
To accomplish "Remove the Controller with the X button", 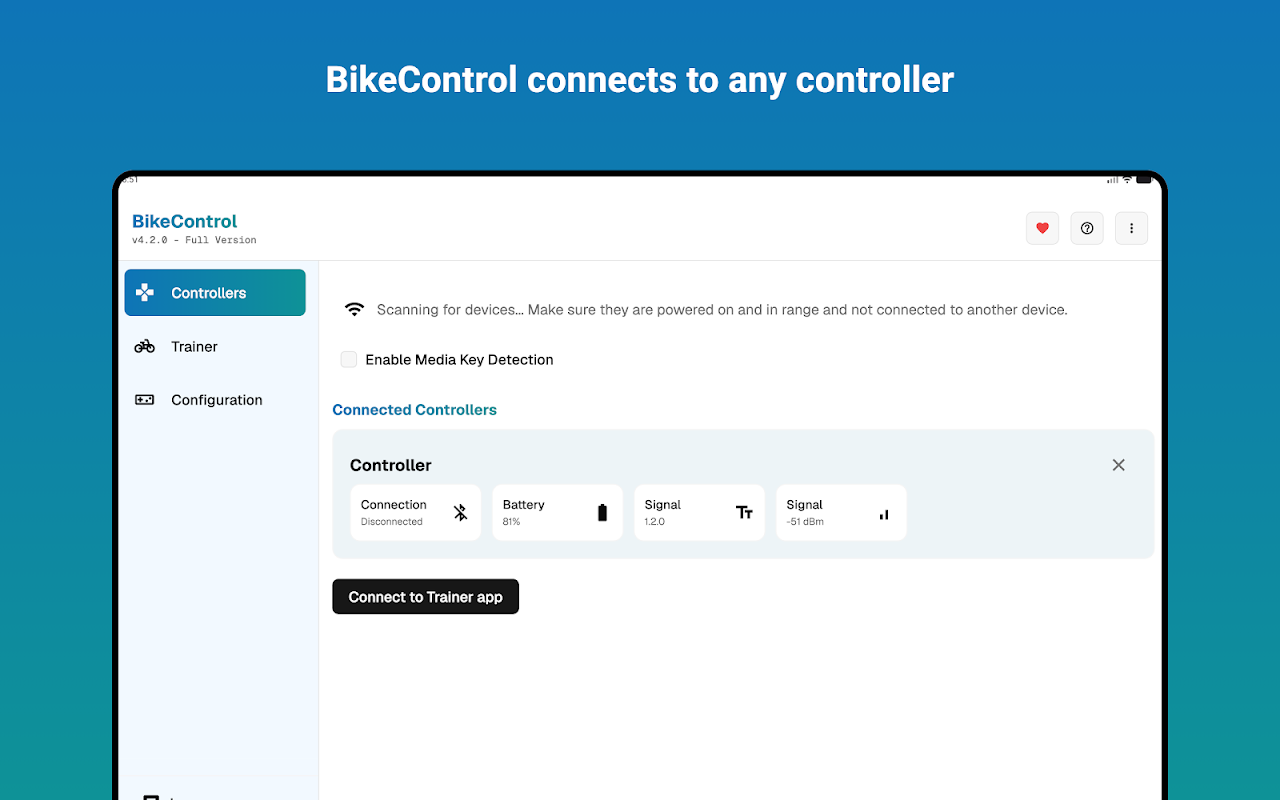I will click(x=1118, y=465).
